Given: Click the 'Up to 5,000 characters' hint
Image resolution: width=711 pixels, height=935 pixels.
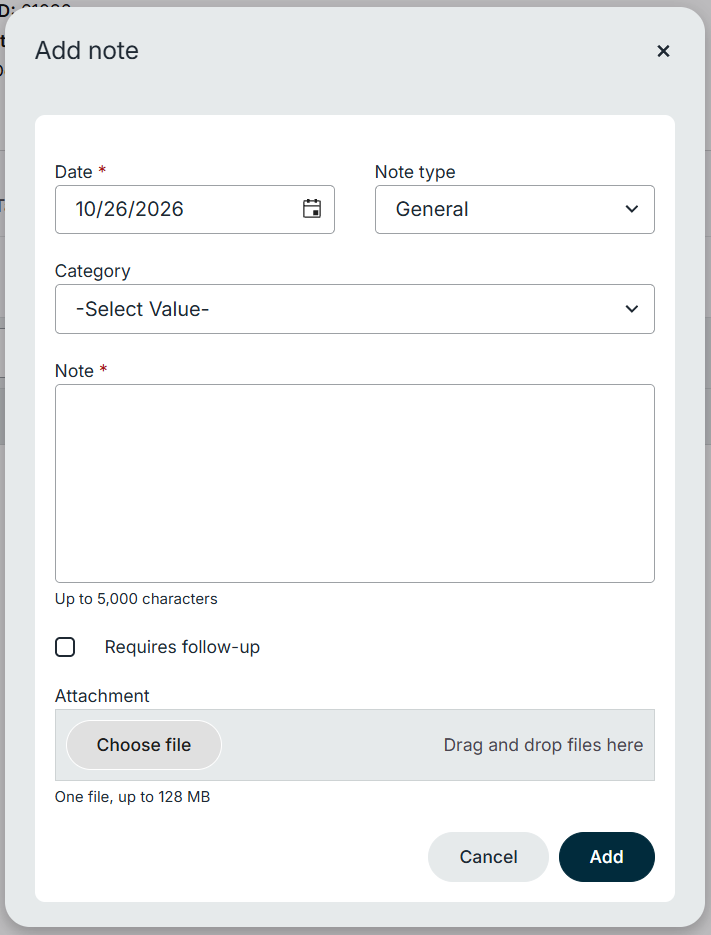Looking at the screenshot, I should [x=136, y=599].
